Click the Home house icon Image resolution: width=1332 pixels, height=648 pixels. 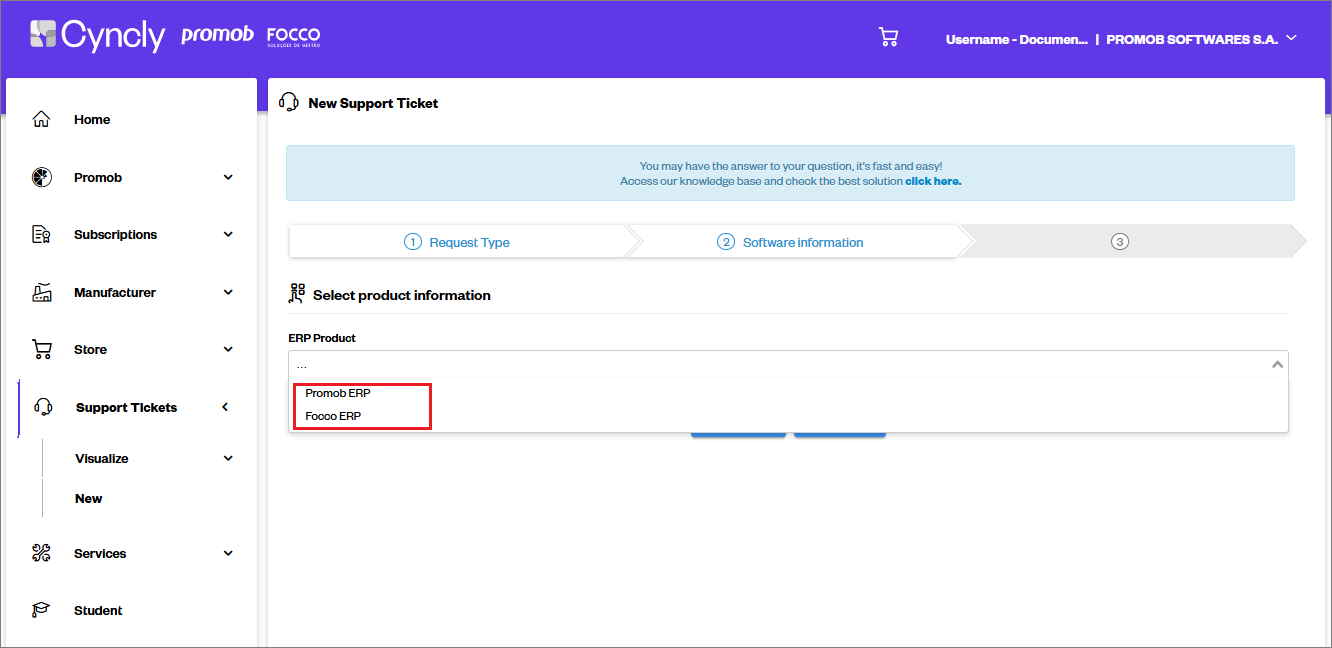tap(41, 119)
